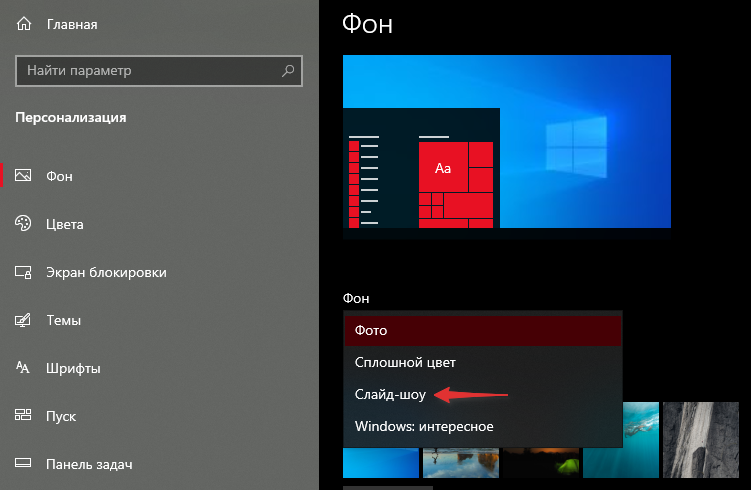Screen dimensions: 751x490
Task: Click the magnifier icon in search box
Action: (x=288, y=71)
